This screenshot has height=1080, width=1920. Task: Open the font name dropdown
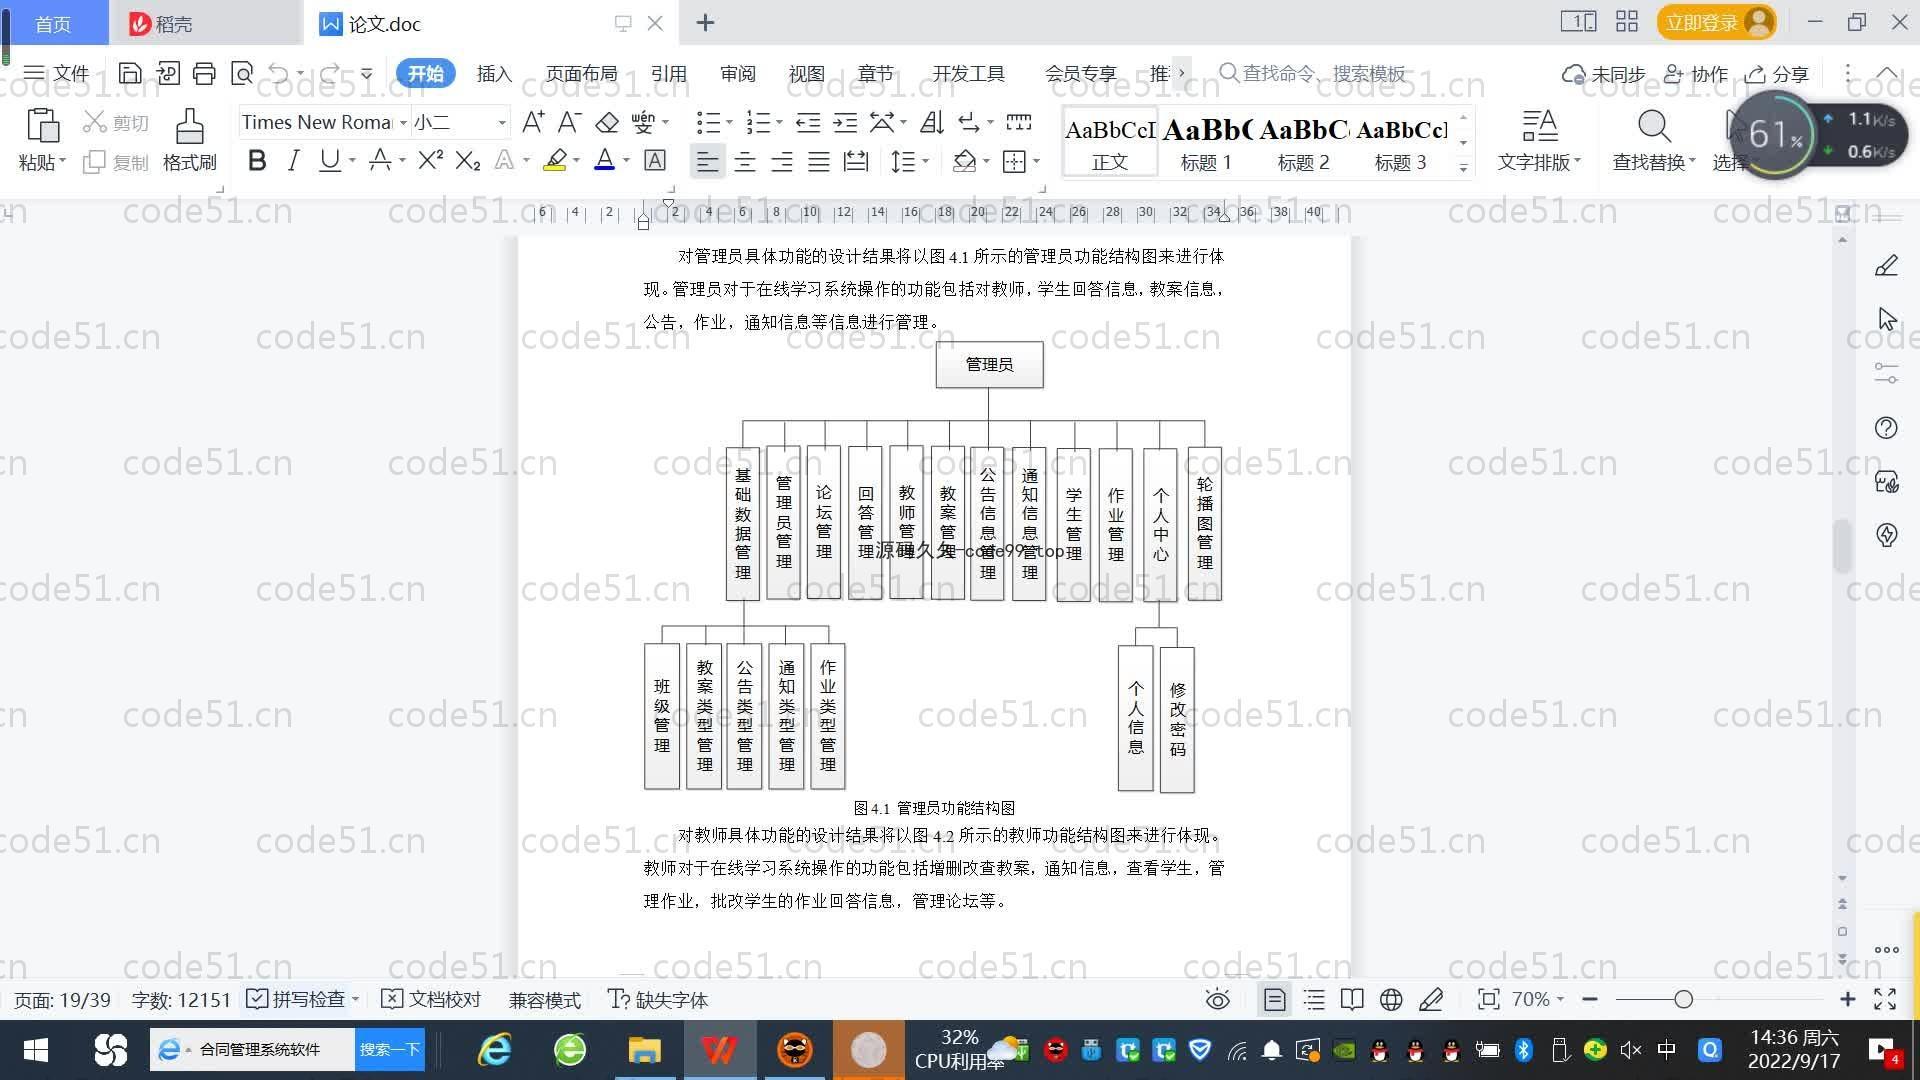pos(403,123)
